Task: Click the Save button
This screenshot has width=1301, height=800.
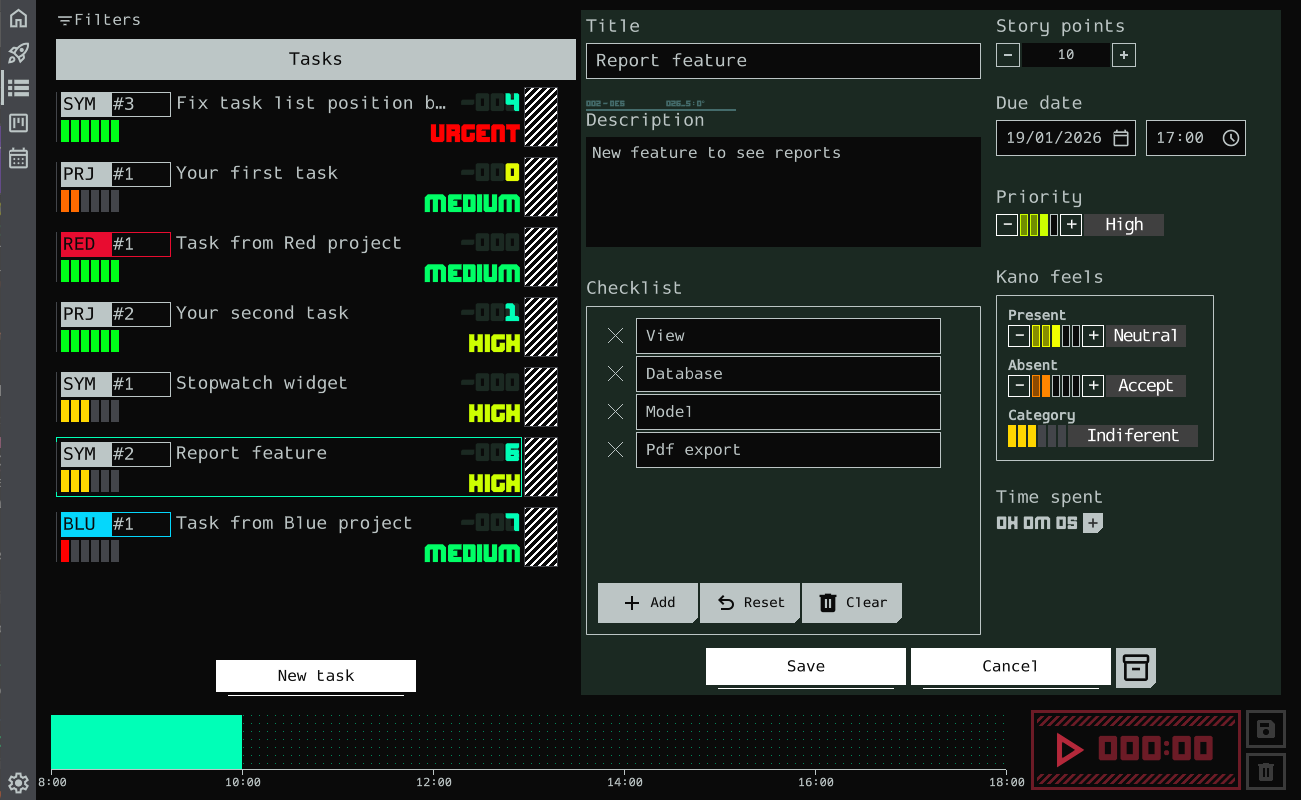Action: pyautogui.click(x=805, y=666)
